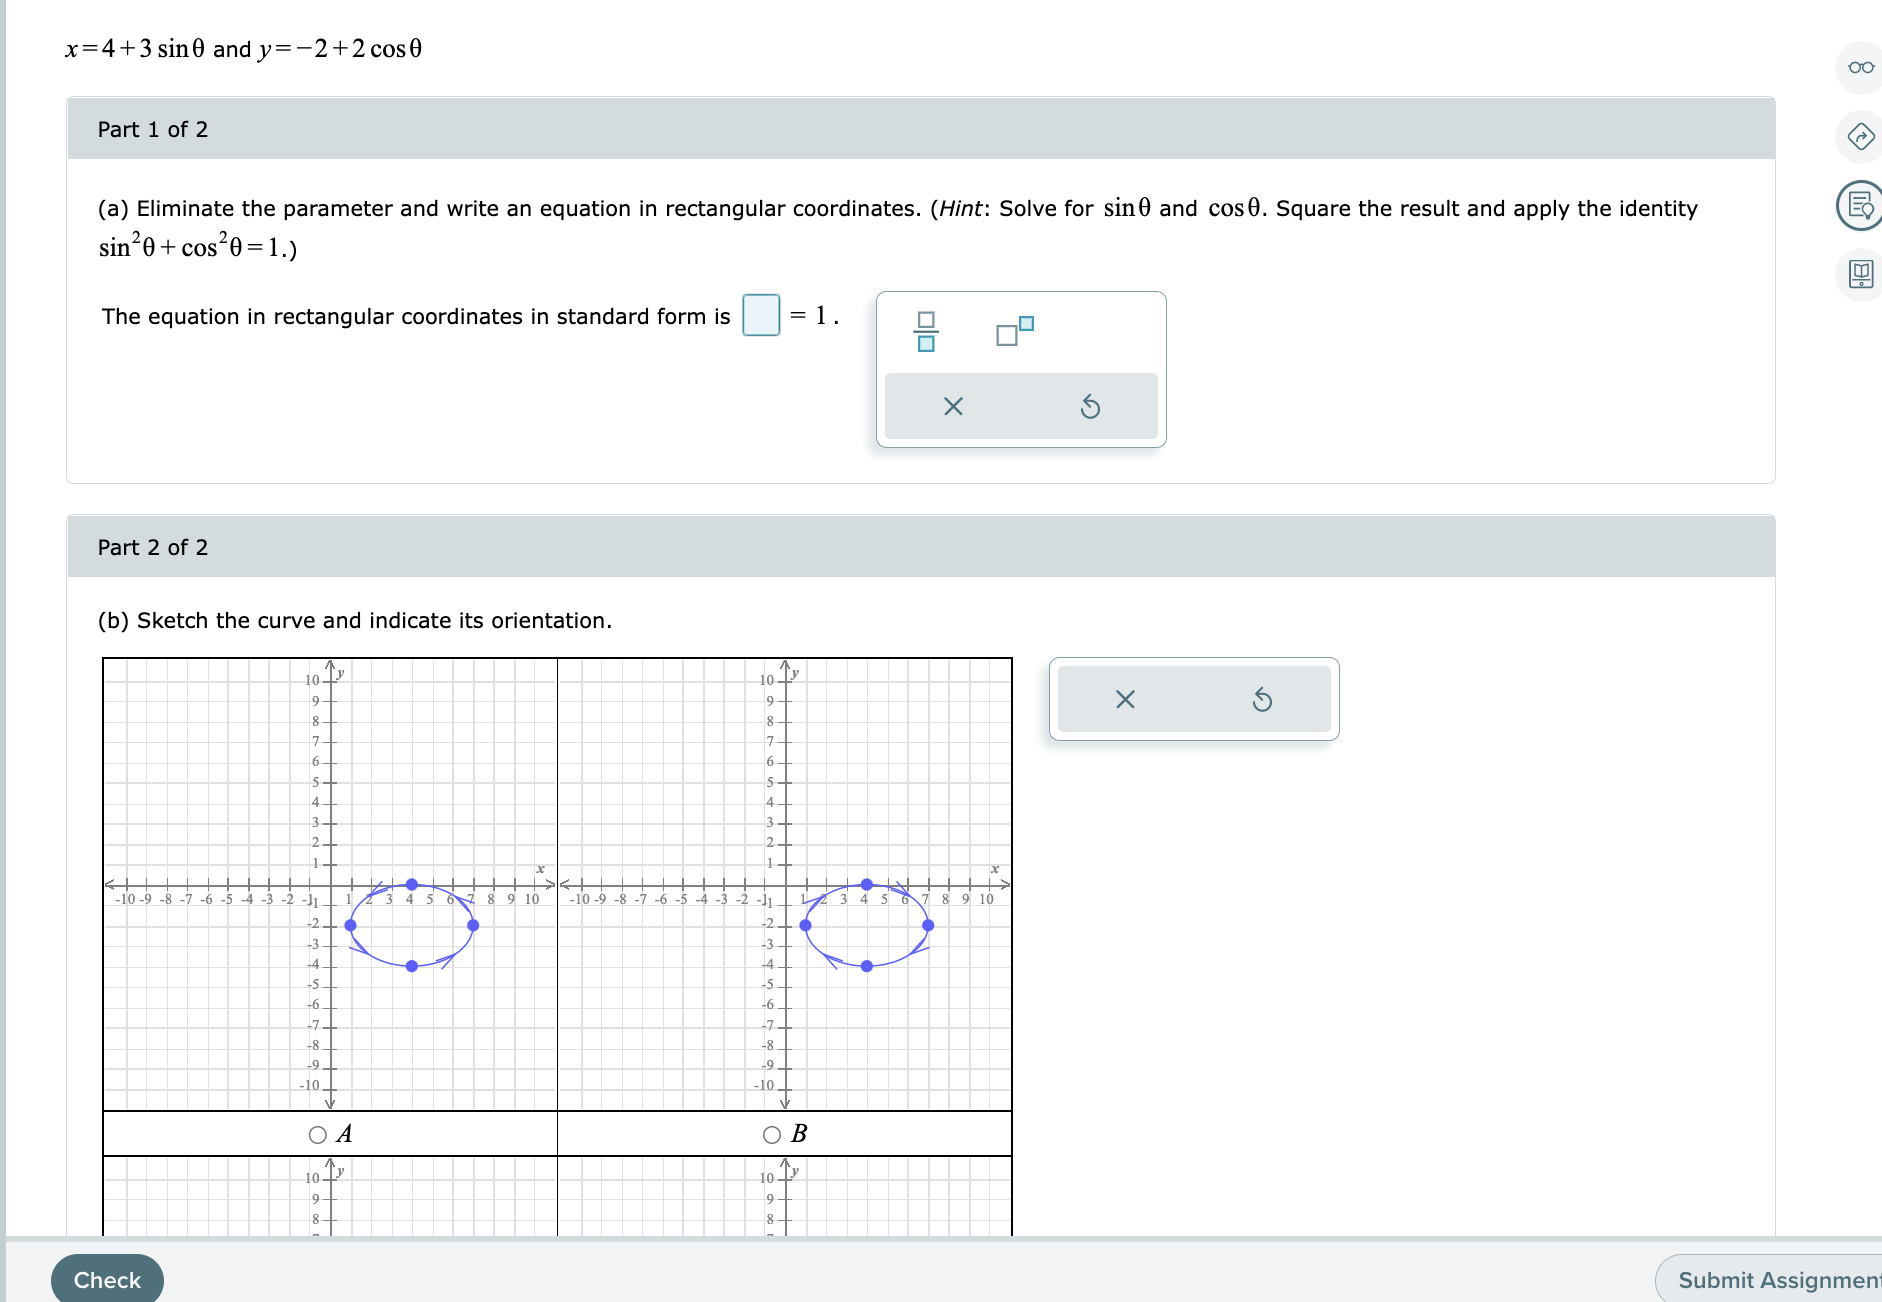This screenshot has height=1302, width=1882.
Task: Clear the Part 1 answer with the X icon
Action: pos(953,406)
